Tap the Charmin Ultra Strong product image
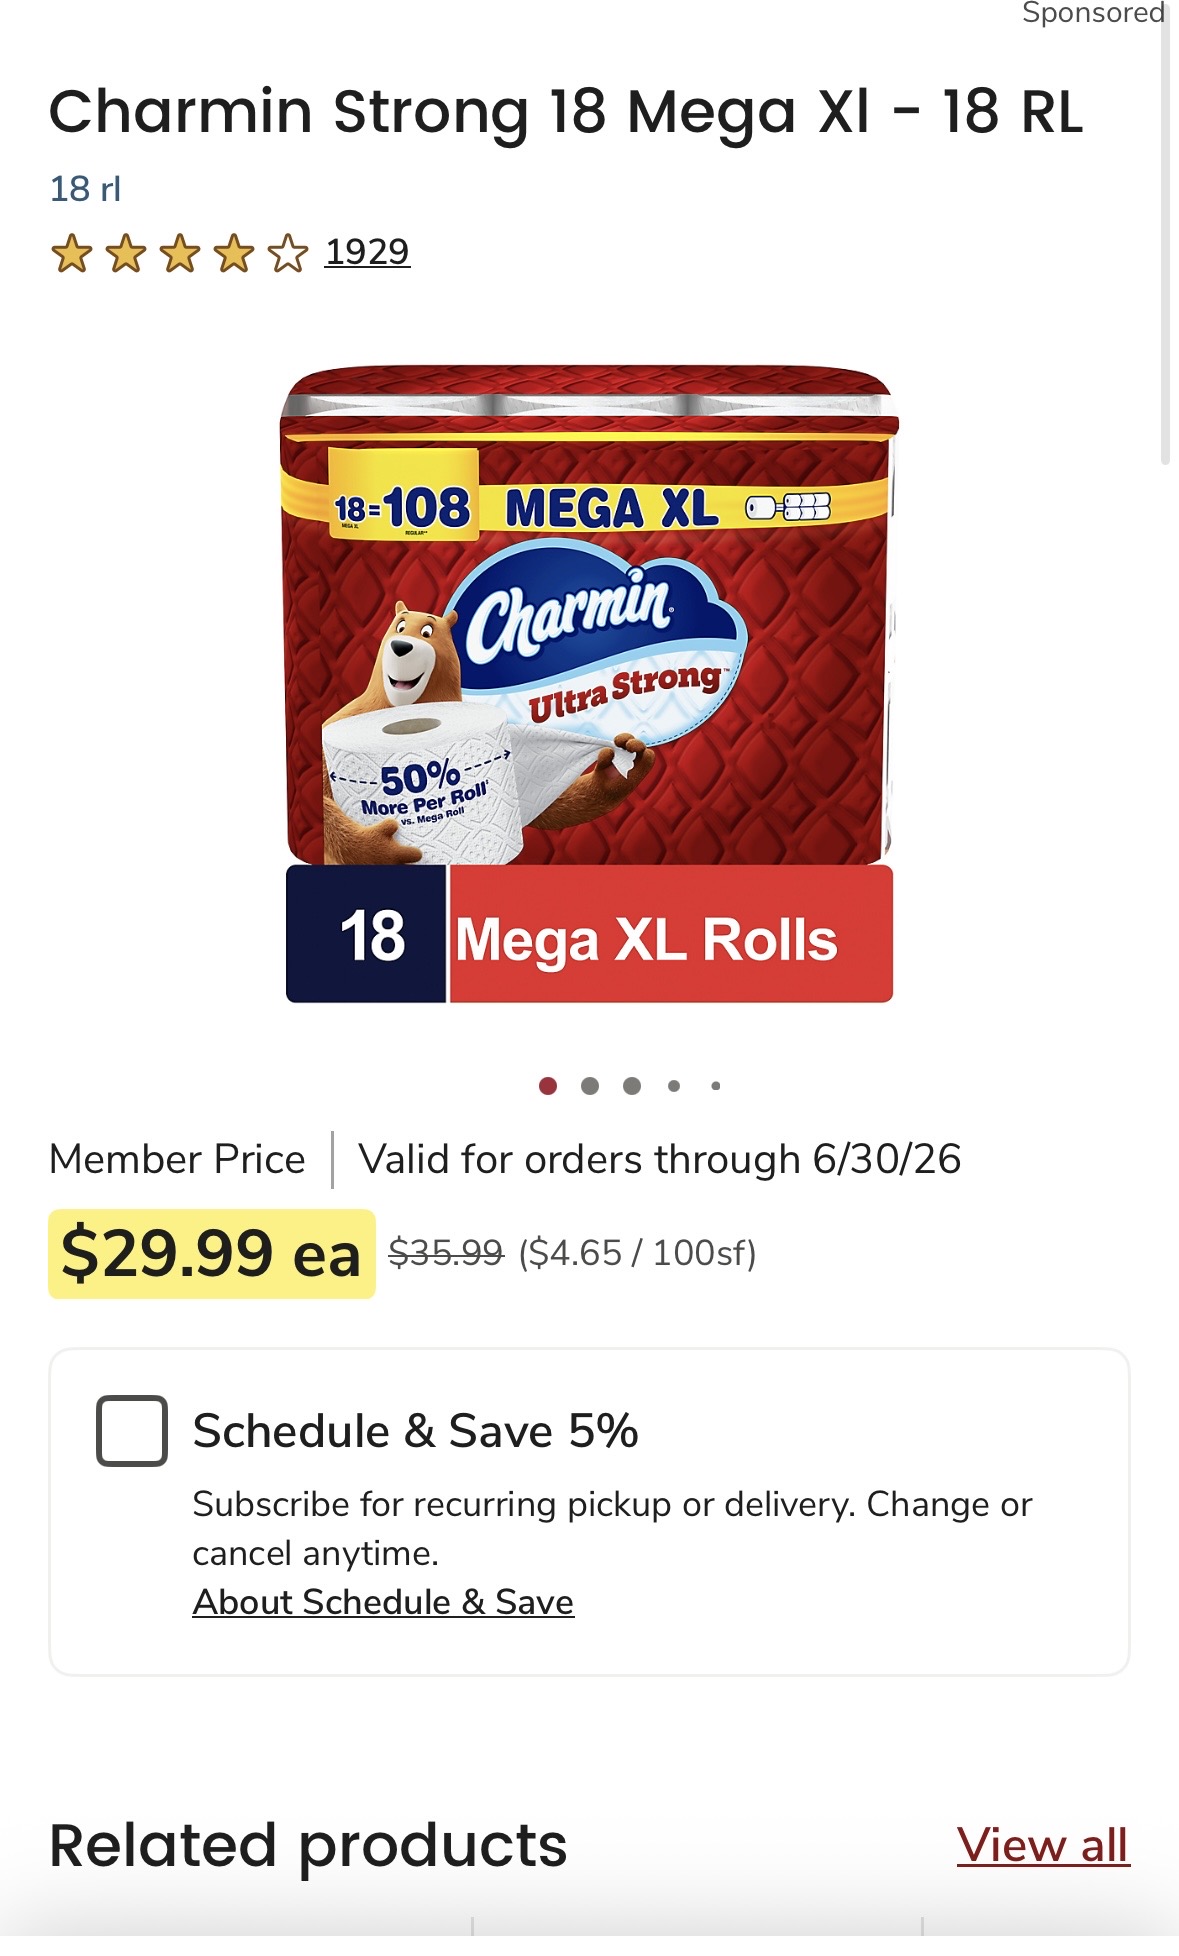The height and width of the screenshot is (1956, 1179). (x=589, y=684)
